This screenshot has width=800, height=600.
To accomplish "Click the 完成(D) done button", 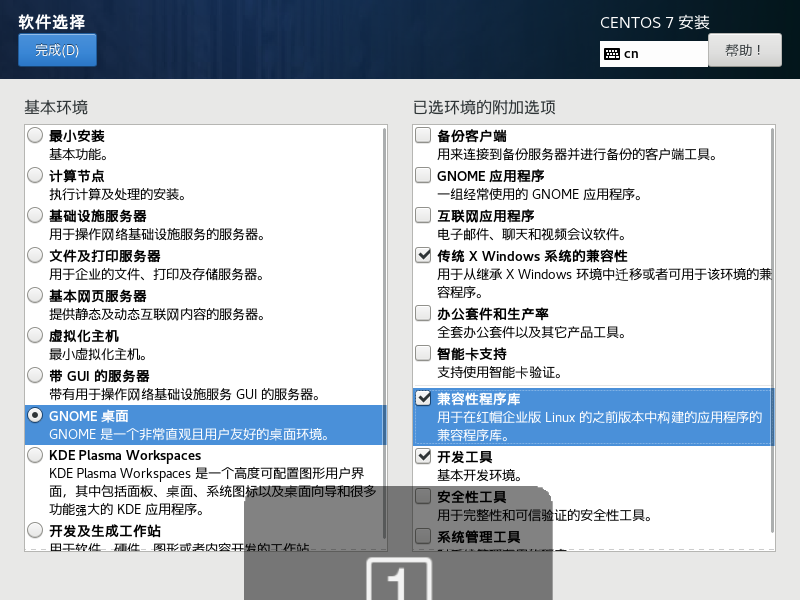I will 57,50.
